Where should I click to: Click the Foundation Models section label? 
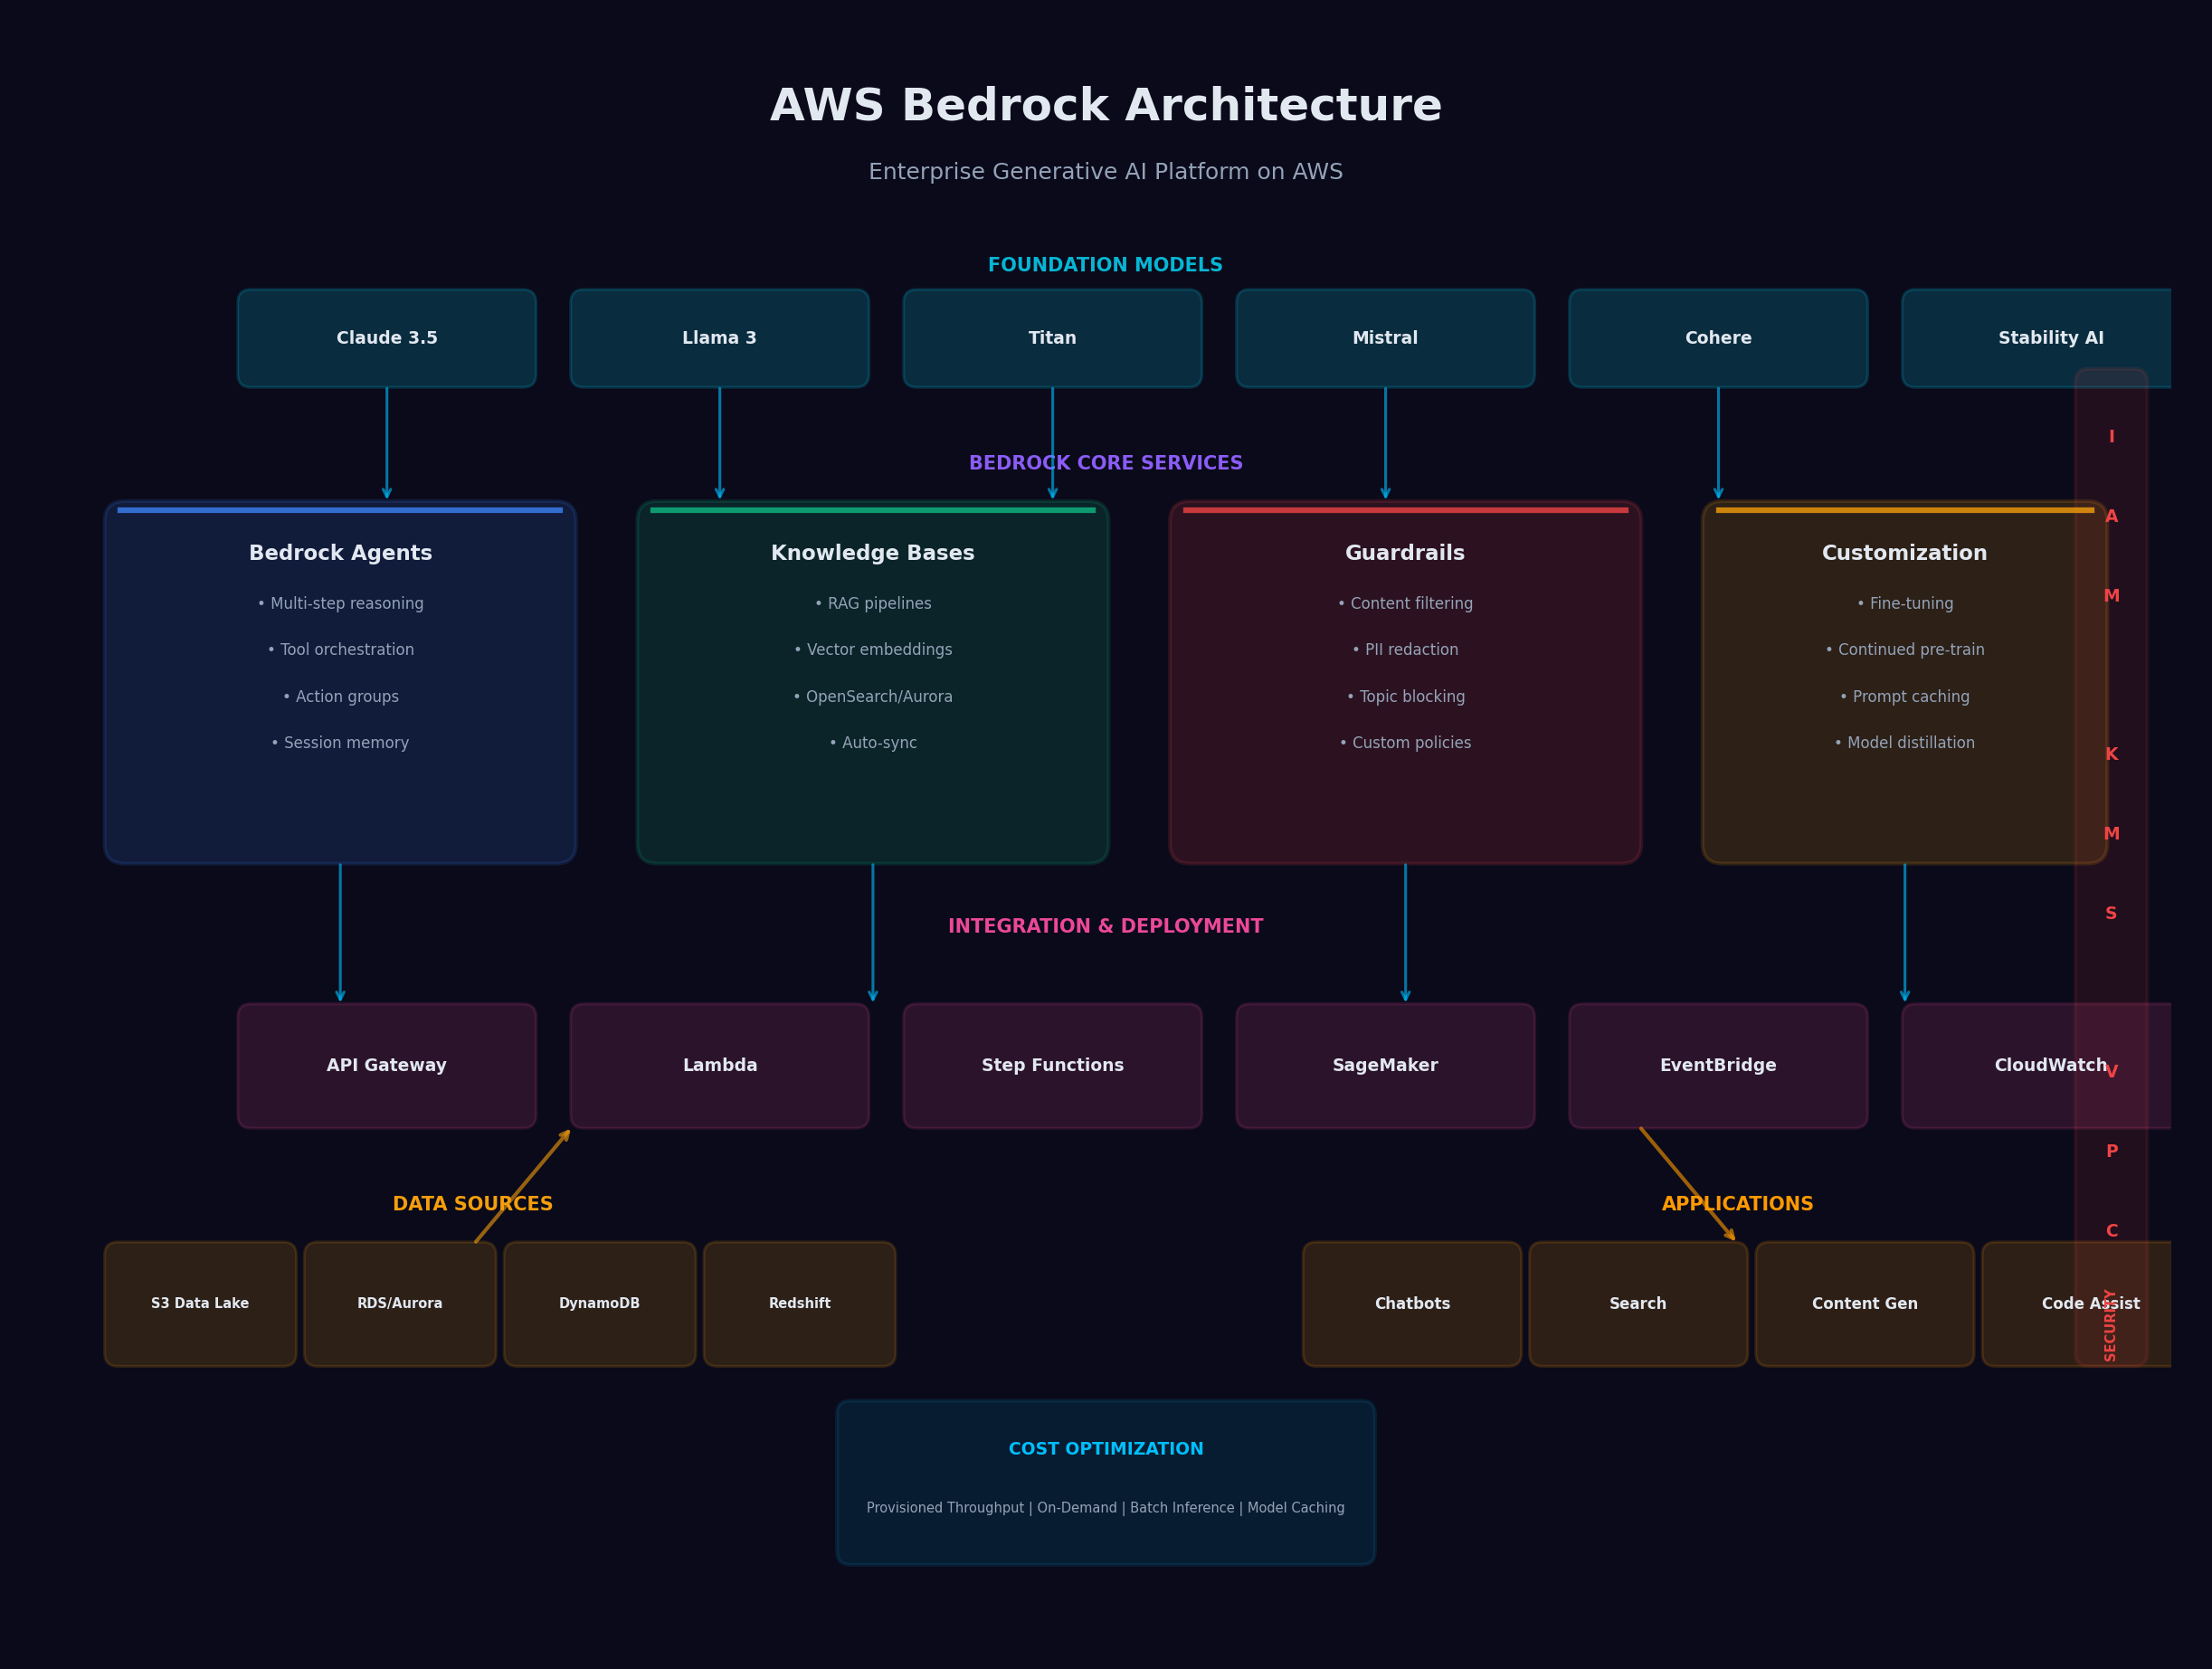[1105, 265]
